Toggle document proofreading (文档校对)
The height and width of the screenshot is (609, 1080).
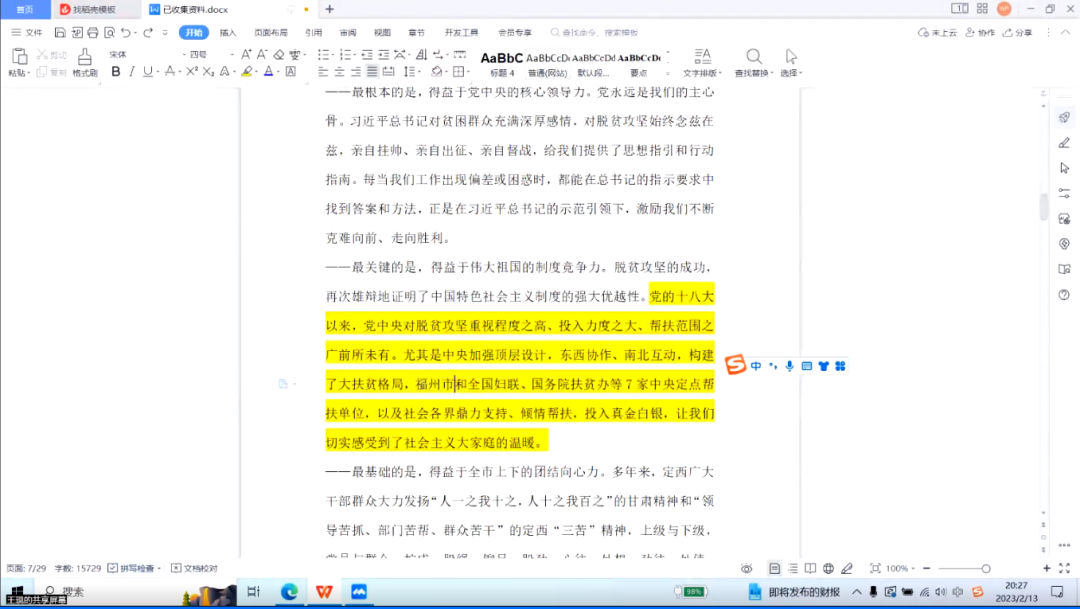(x=195, y=568)
